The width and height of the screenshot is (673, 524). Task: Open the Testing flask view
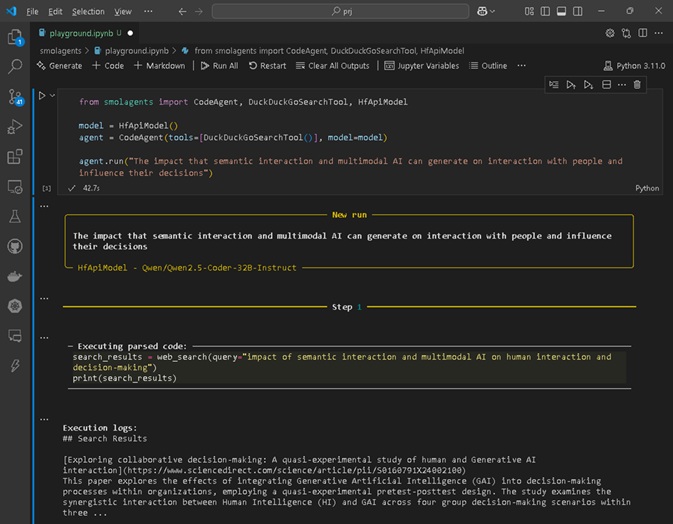tap(15, 216)
